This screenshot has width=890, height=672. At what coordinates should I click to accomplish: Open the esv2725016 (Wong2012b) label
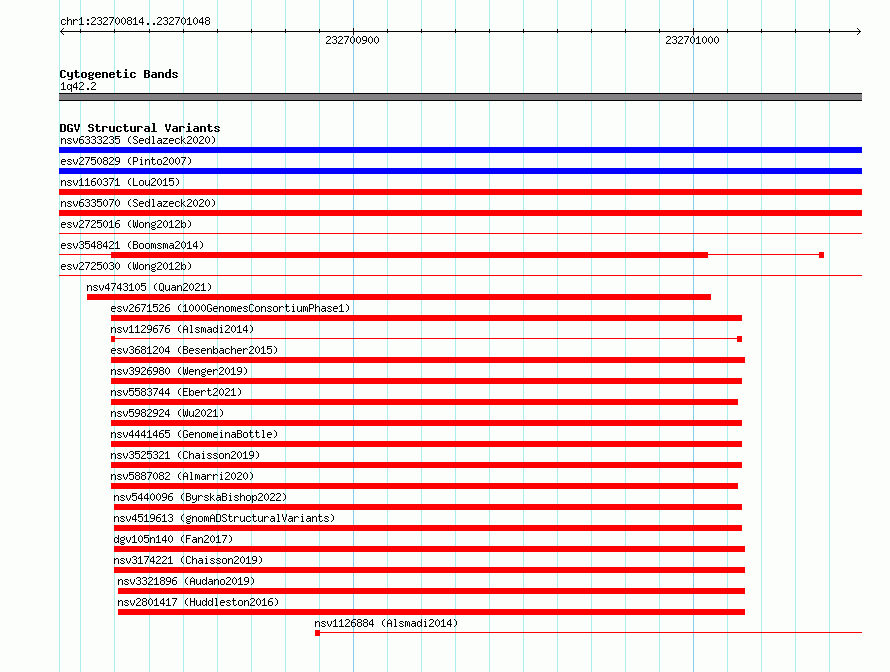click(x=126, y=224)
